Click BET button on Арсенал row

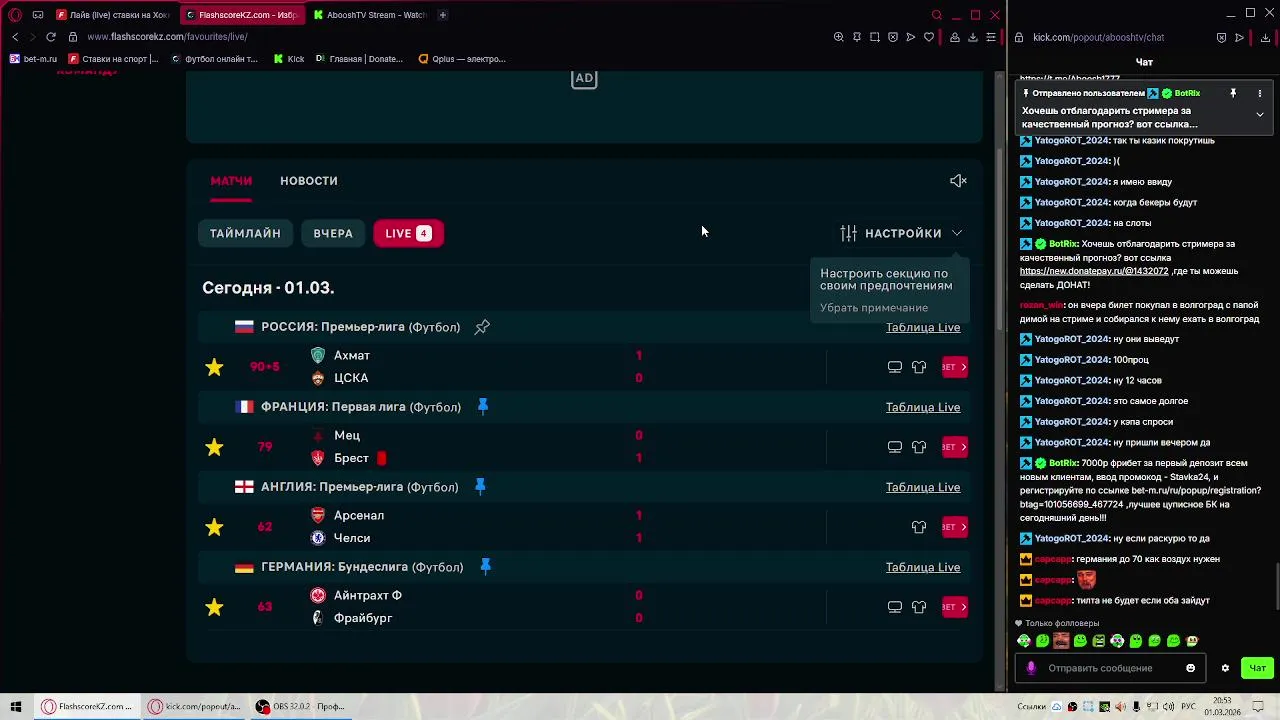(955, 527)
